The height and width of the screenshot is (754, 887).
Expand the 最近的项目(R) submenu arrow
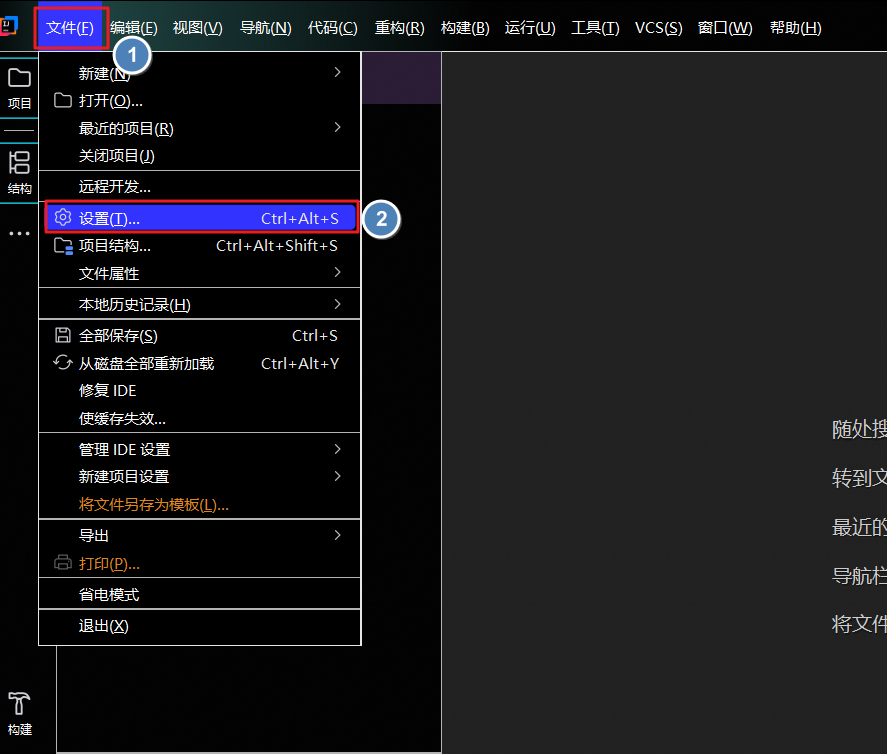(338, 127)
